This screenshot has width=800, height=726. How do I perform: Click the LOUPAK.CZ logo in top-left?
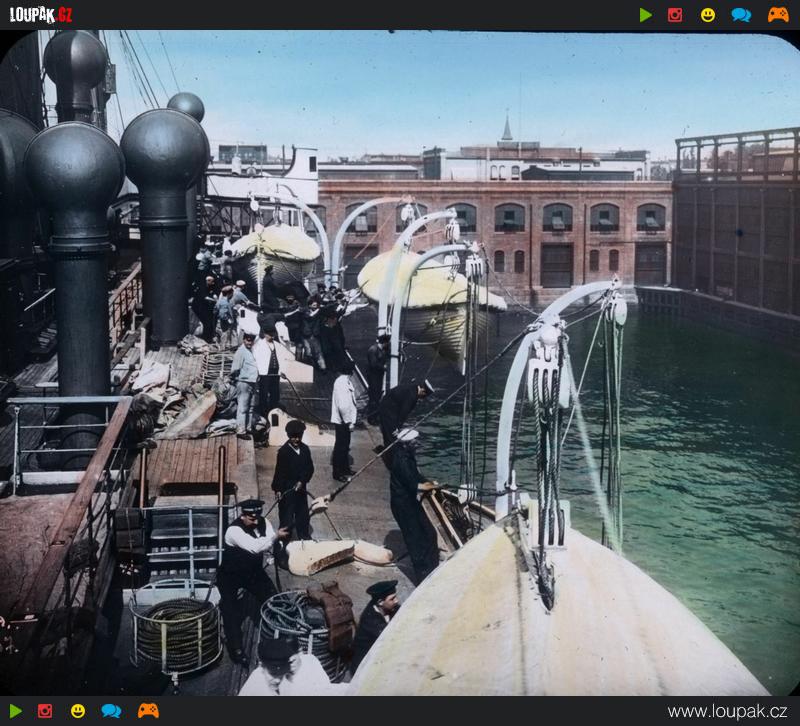tap(41, 15)
